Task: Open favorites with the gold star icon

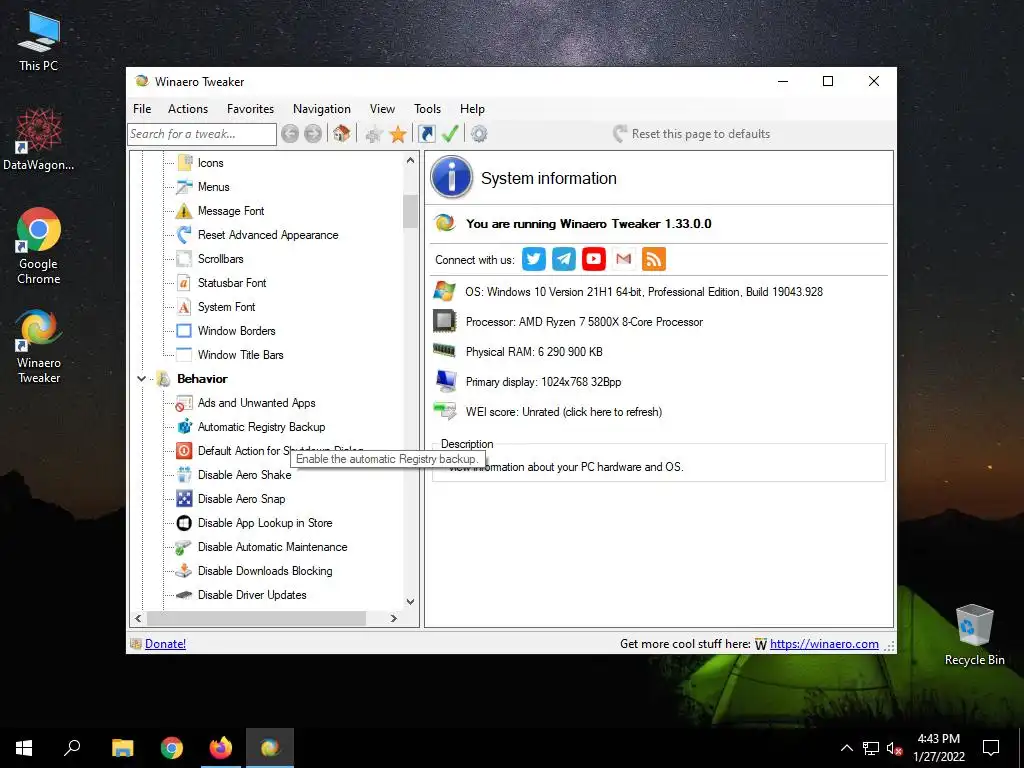Action: tap(398, 135)
